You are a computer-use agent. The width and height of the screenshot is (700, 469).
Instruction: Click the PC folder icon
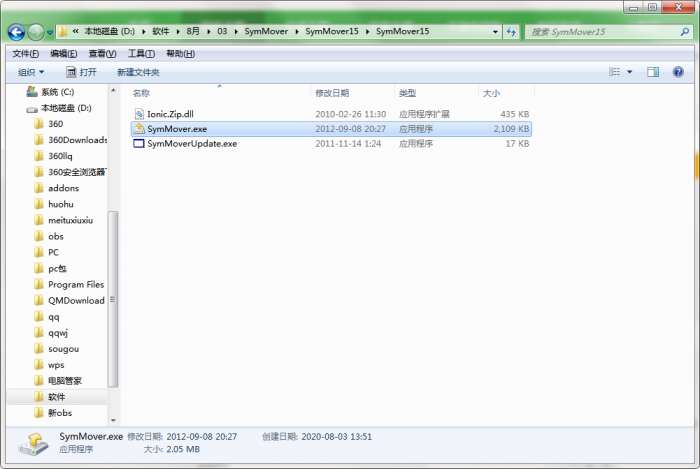39,253
